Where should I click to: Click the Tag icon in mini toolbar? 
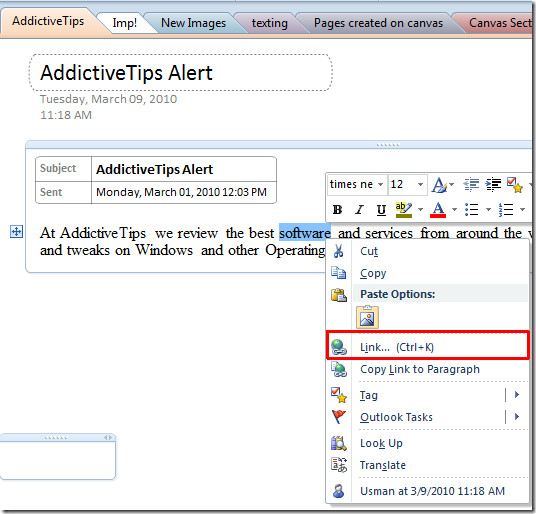(515, 185)
